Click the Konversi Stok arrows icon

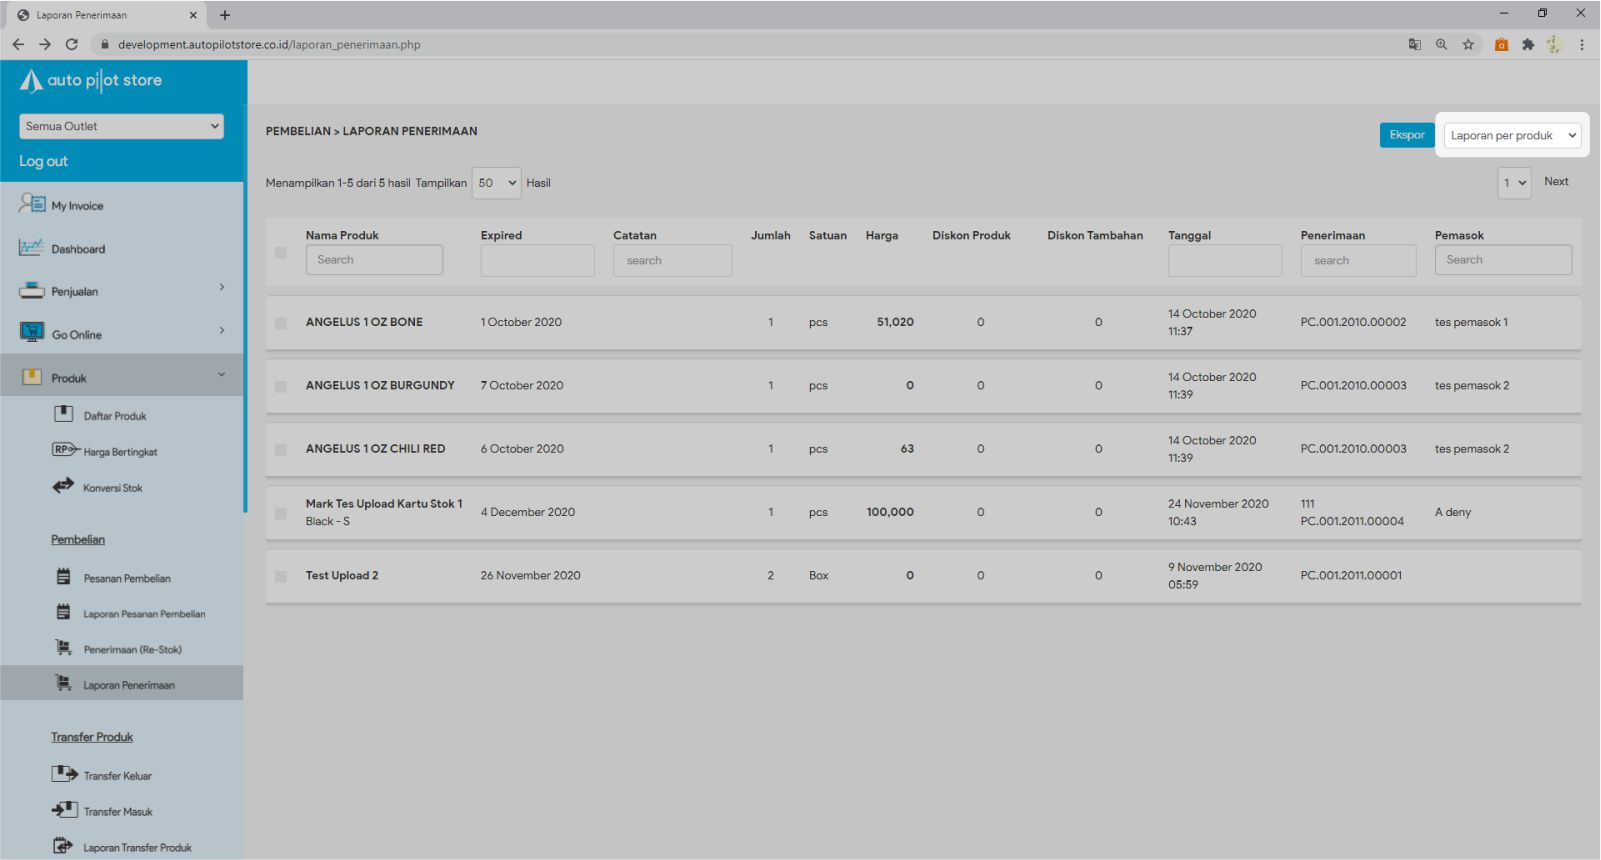pos(63,486)
